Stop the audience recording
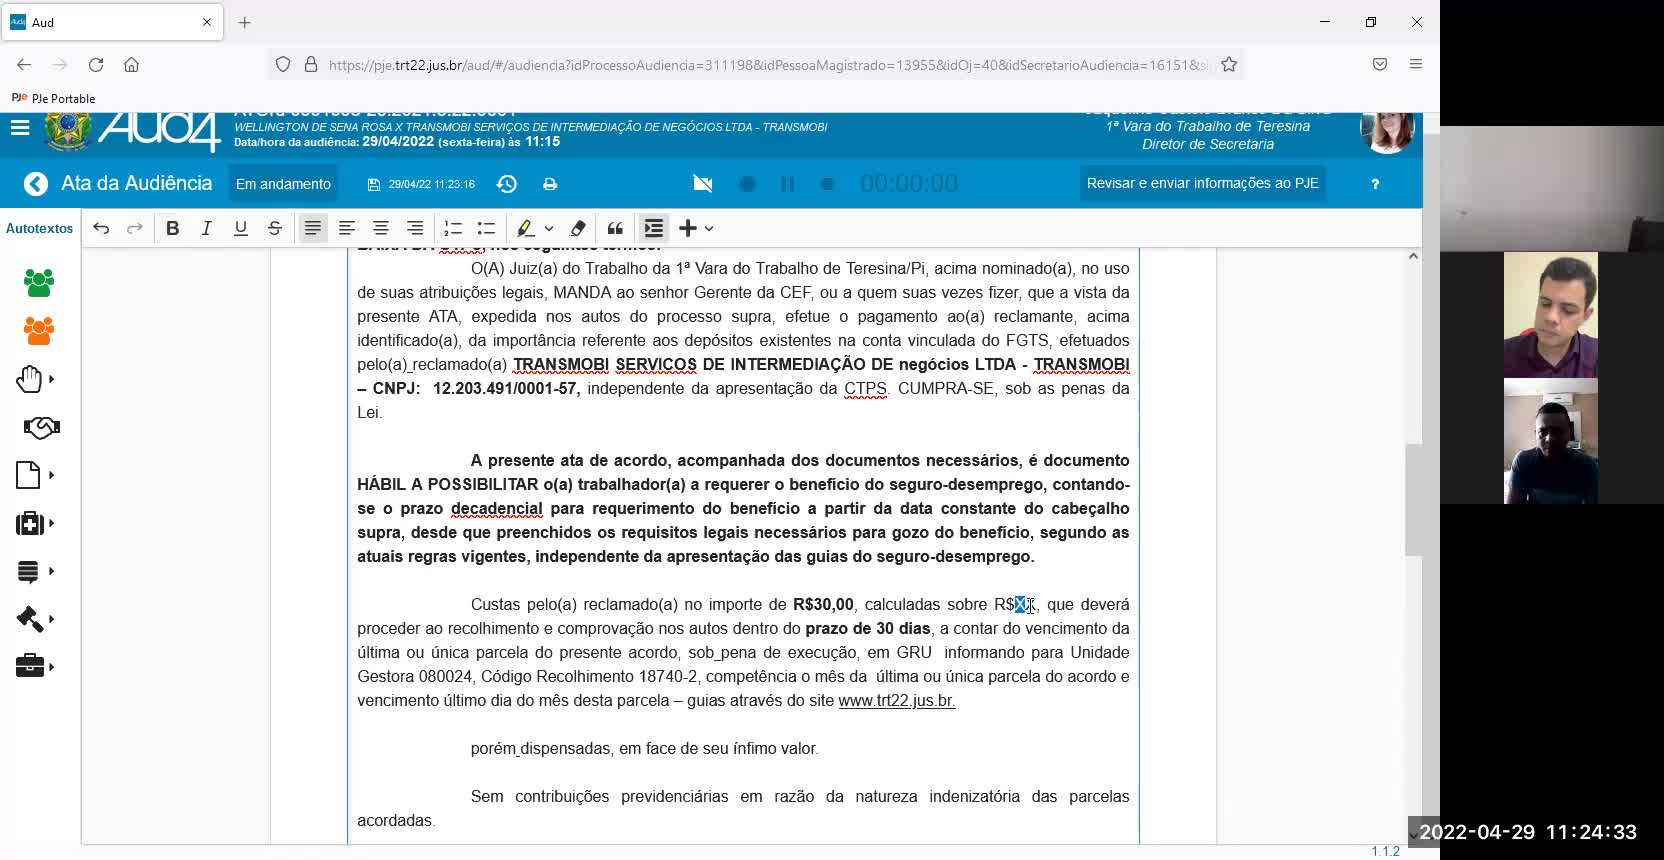Image resolution: width=1664 pixels, height=860 pixels. coord(828,184)
